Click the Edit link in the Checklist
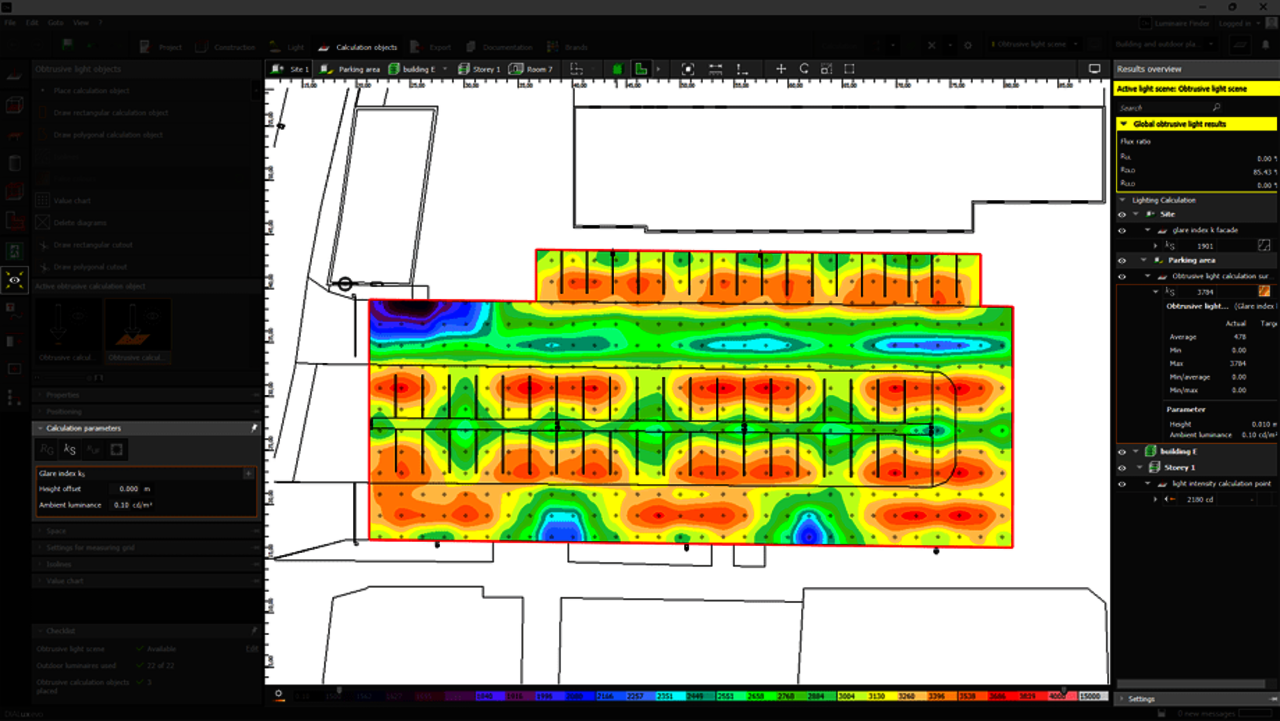 252,649
